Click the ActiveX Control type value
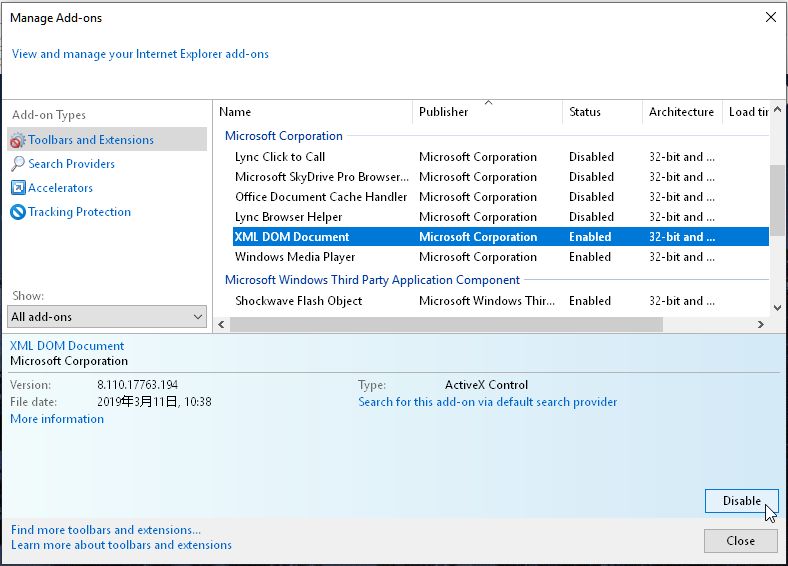788x566 pixels. pos(486,385)
